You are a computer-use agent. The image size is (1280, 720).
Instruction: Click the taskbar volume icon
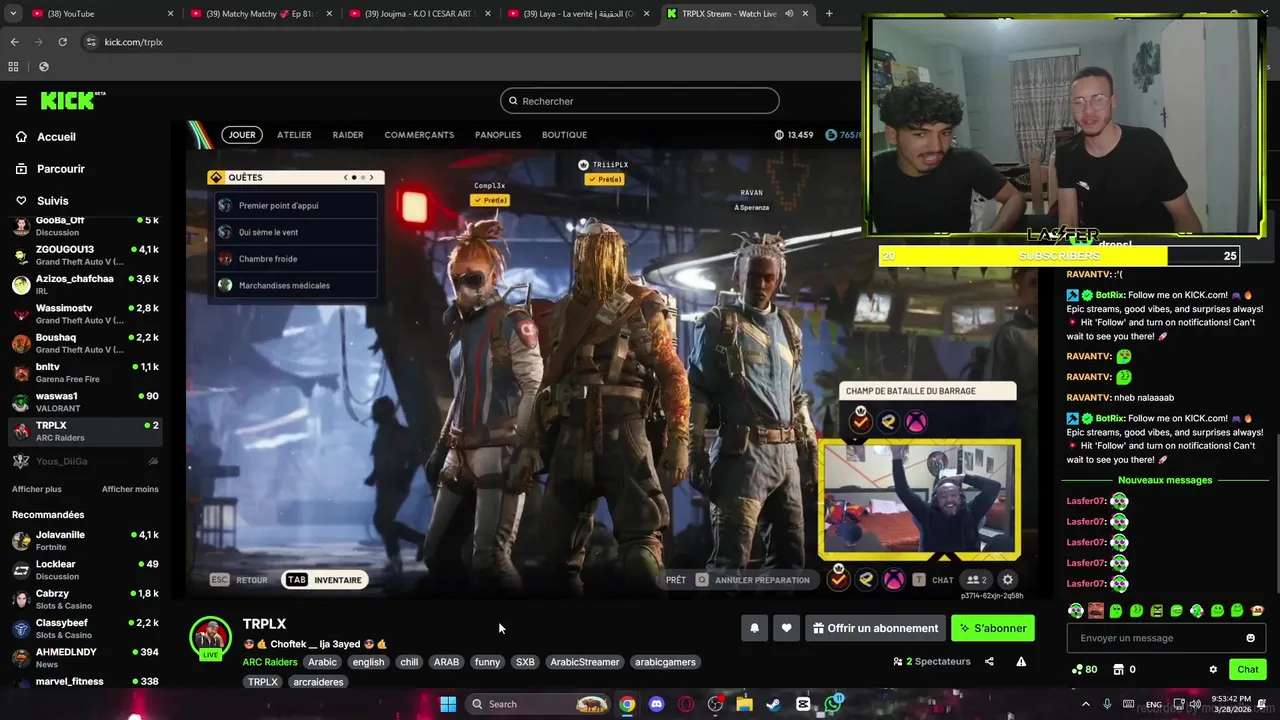(x=1194, y=704)
